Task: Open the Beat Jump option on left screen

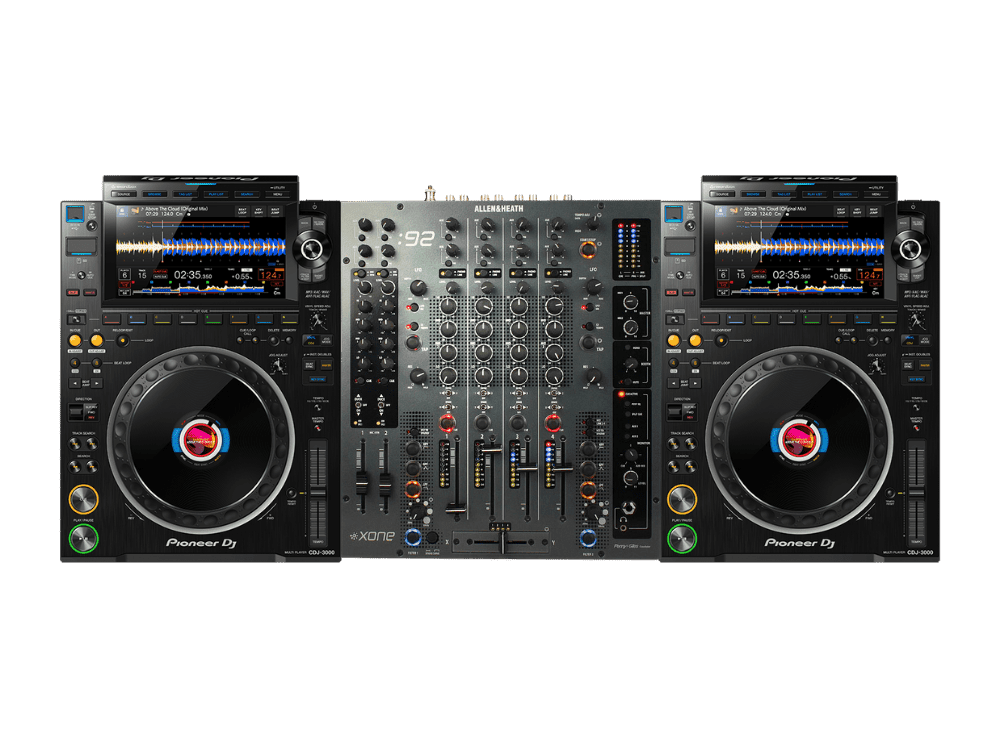Action: (274, 212)
